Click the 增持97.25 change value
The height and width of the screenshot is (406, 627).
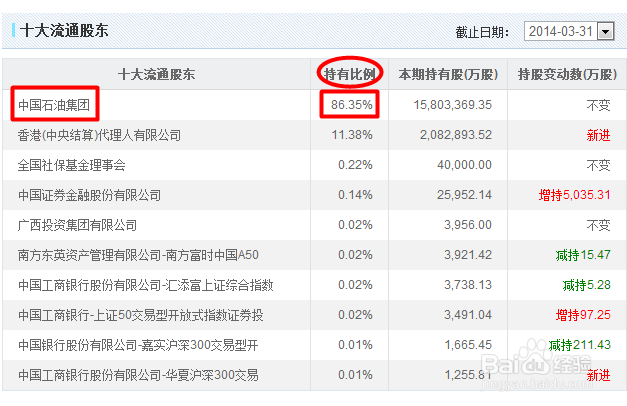[583, 315]
